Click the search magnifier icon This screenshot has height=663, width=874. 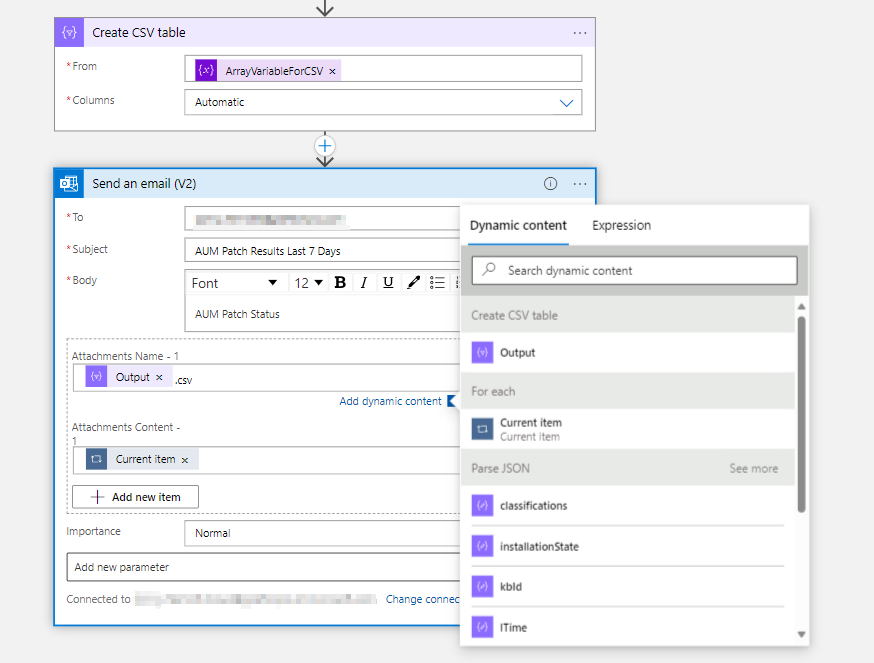(x=489, y=269)
